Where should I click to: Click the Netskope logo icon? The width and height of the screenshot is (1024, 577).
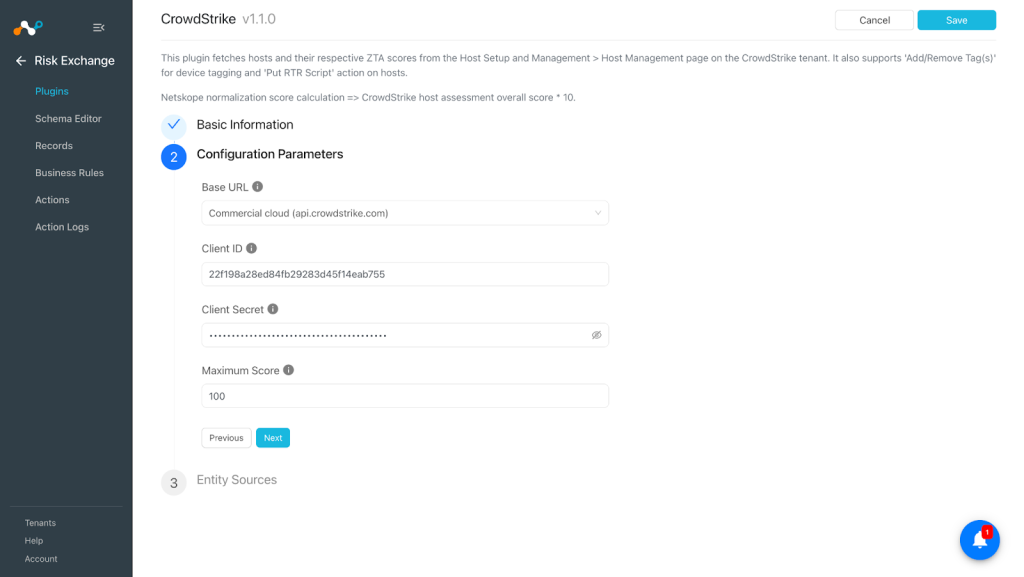tap(27, 27)
